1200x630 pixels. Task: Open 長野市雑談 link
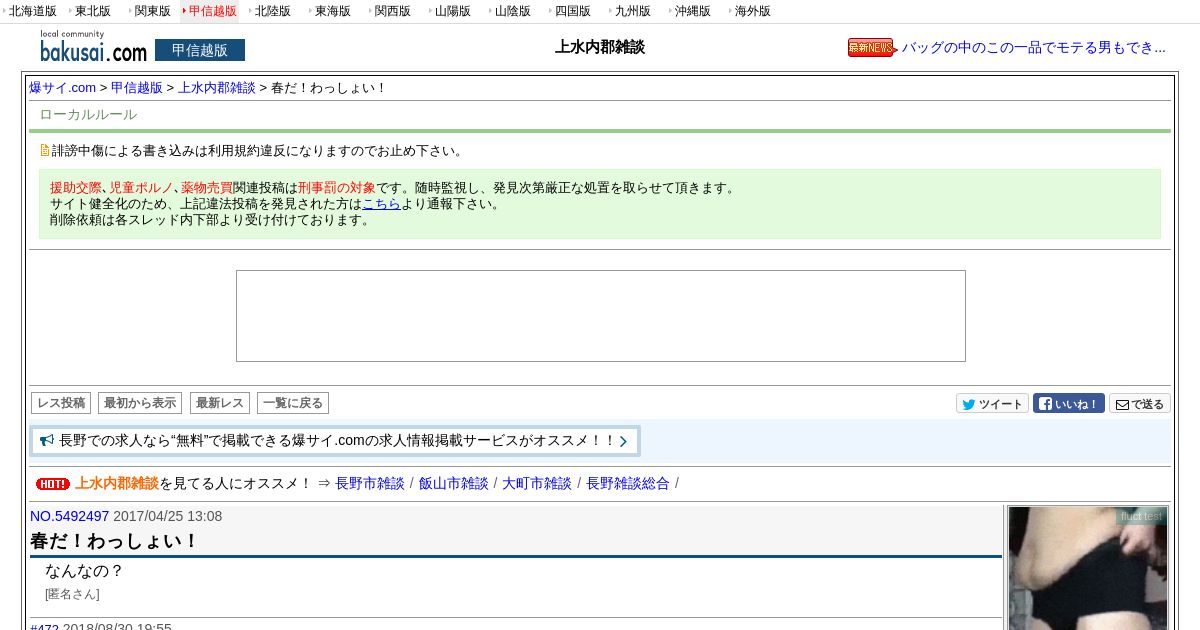point(370,484)
